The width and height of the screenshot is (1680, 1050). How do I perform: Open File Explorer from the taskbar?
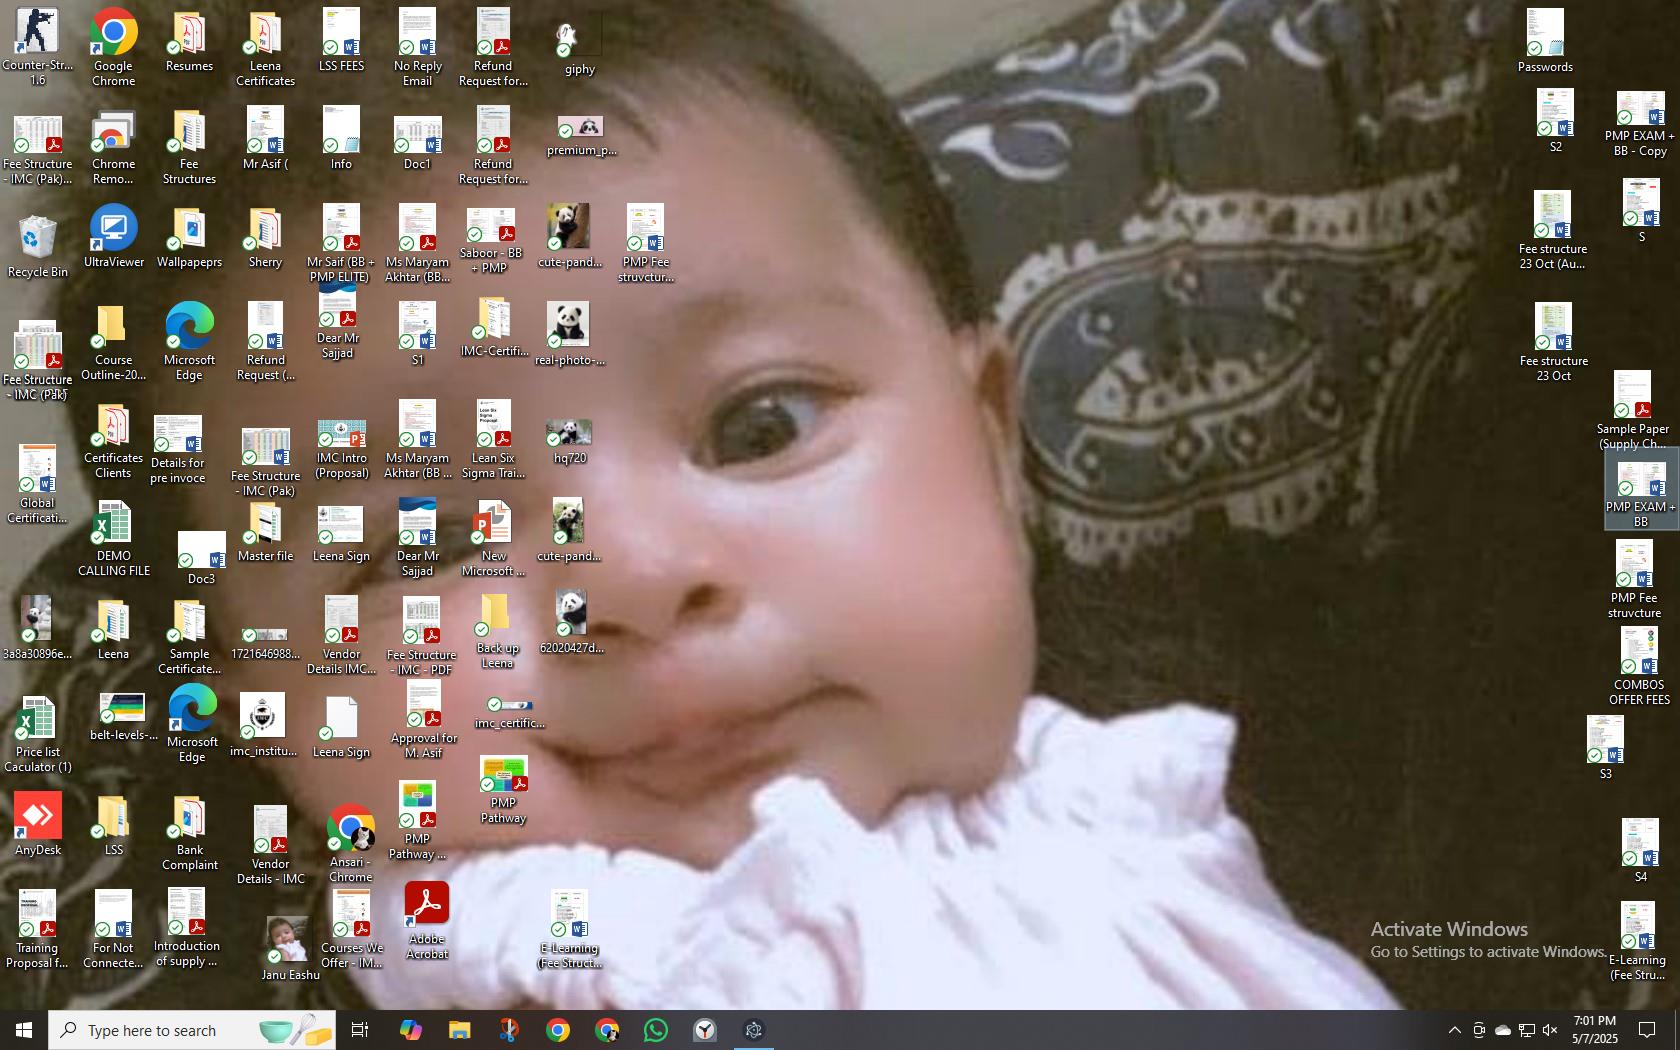pos(460,1030)
